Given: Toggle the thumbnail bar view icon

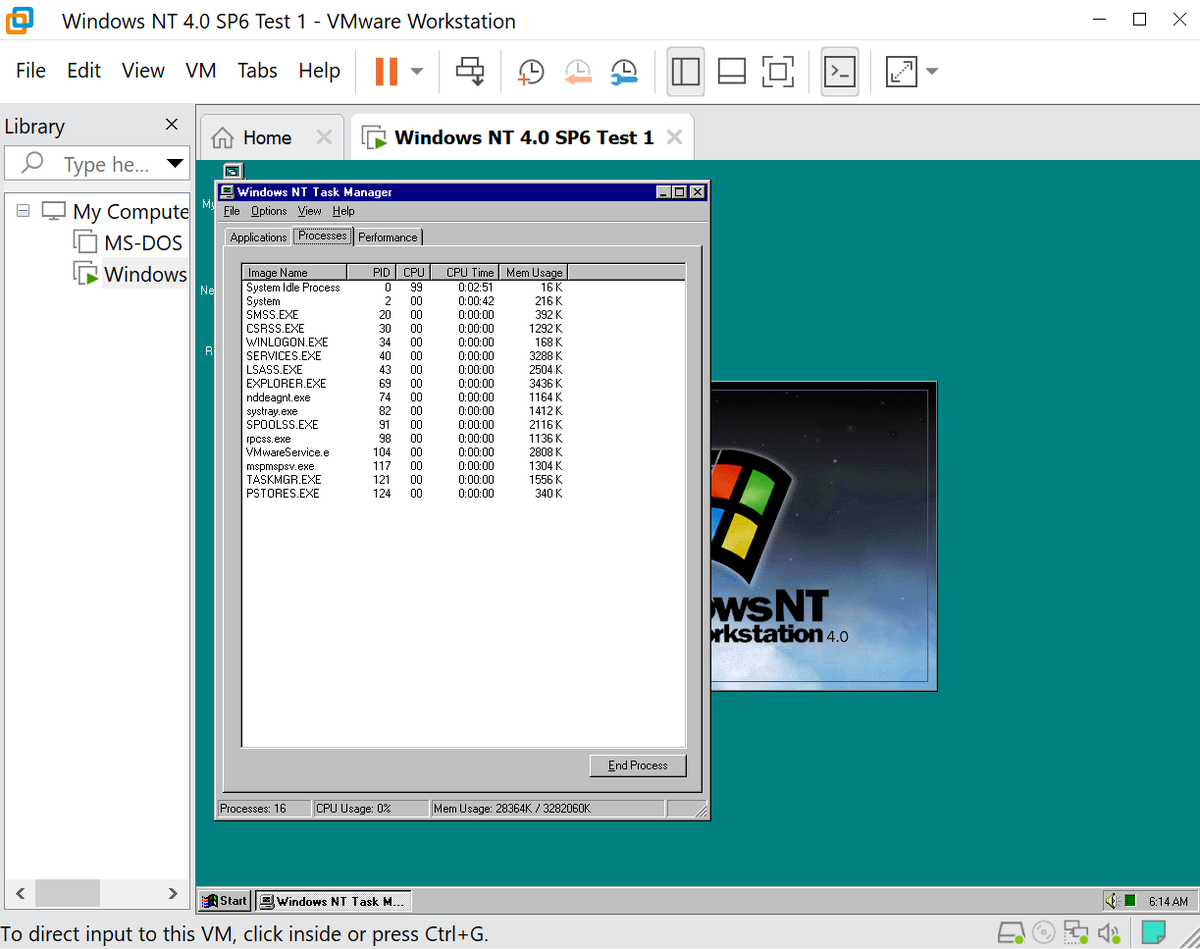Looking at the screenshot, I should (732, 71).
